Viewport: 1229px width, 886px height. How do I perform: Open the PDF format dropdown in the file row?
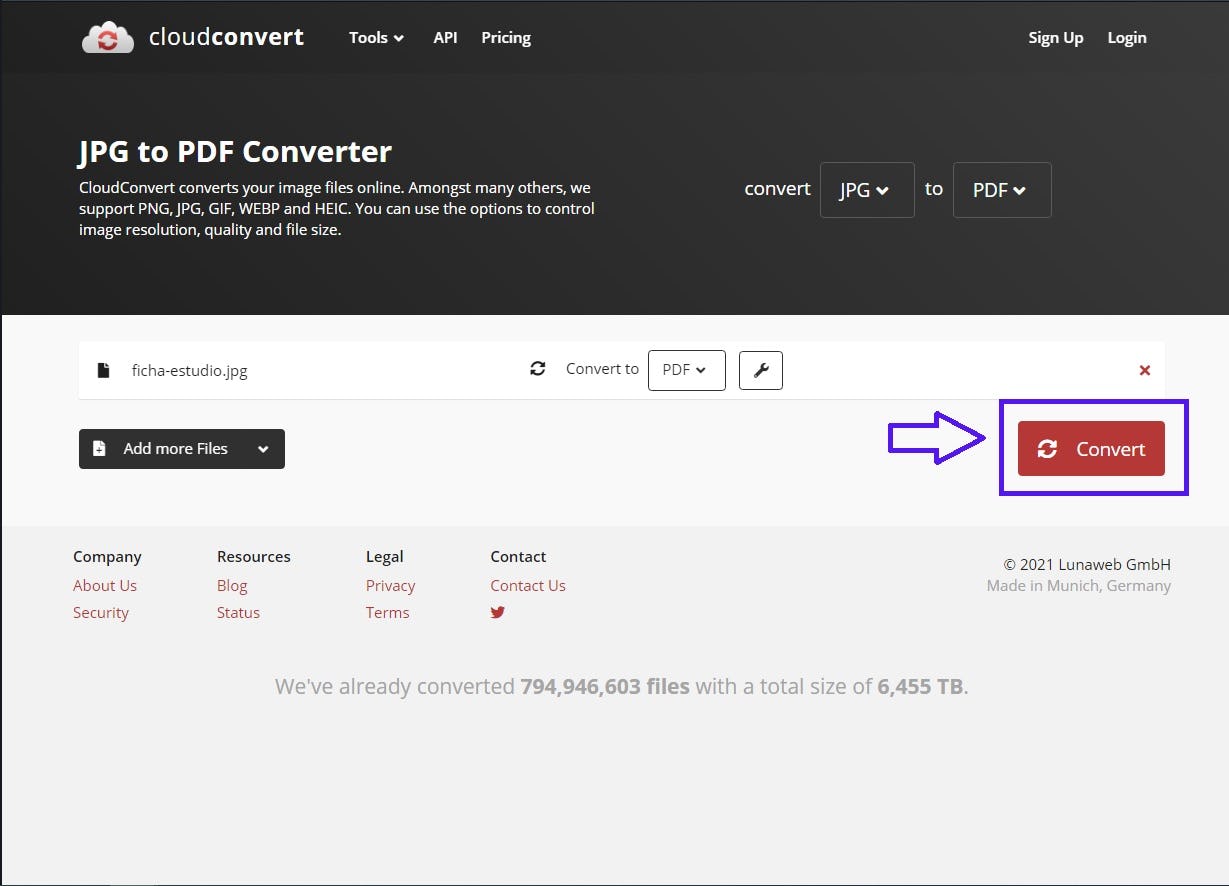pos(686,370)
